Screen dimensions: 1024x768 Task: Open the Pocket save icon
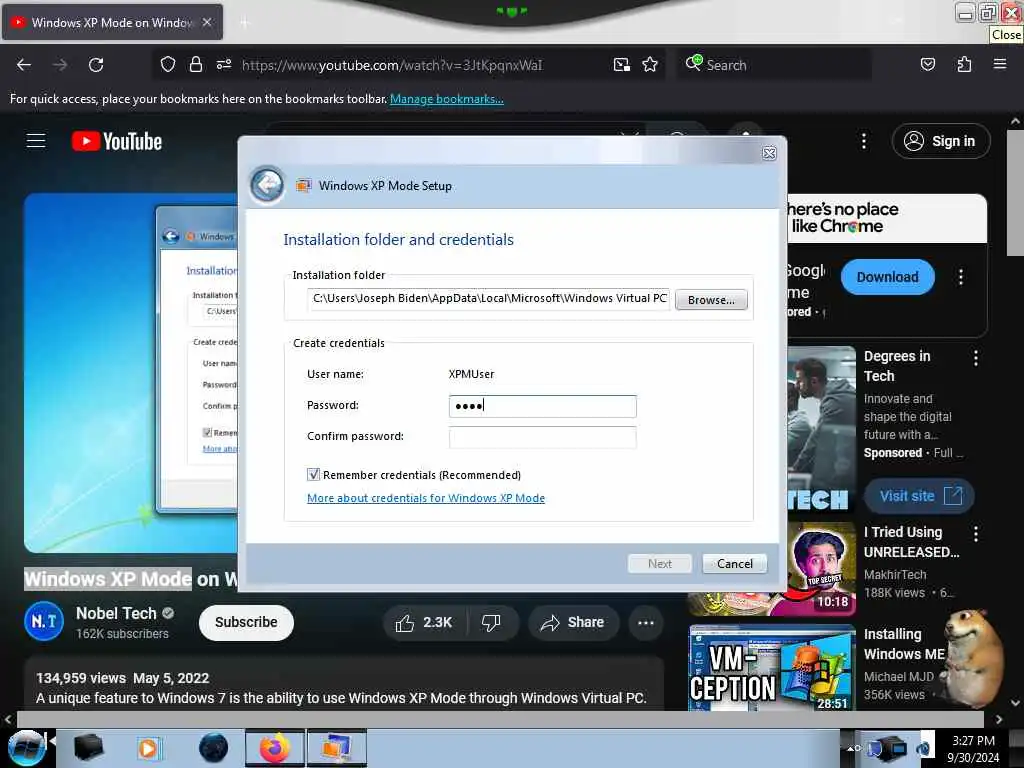tap(927, 65)
